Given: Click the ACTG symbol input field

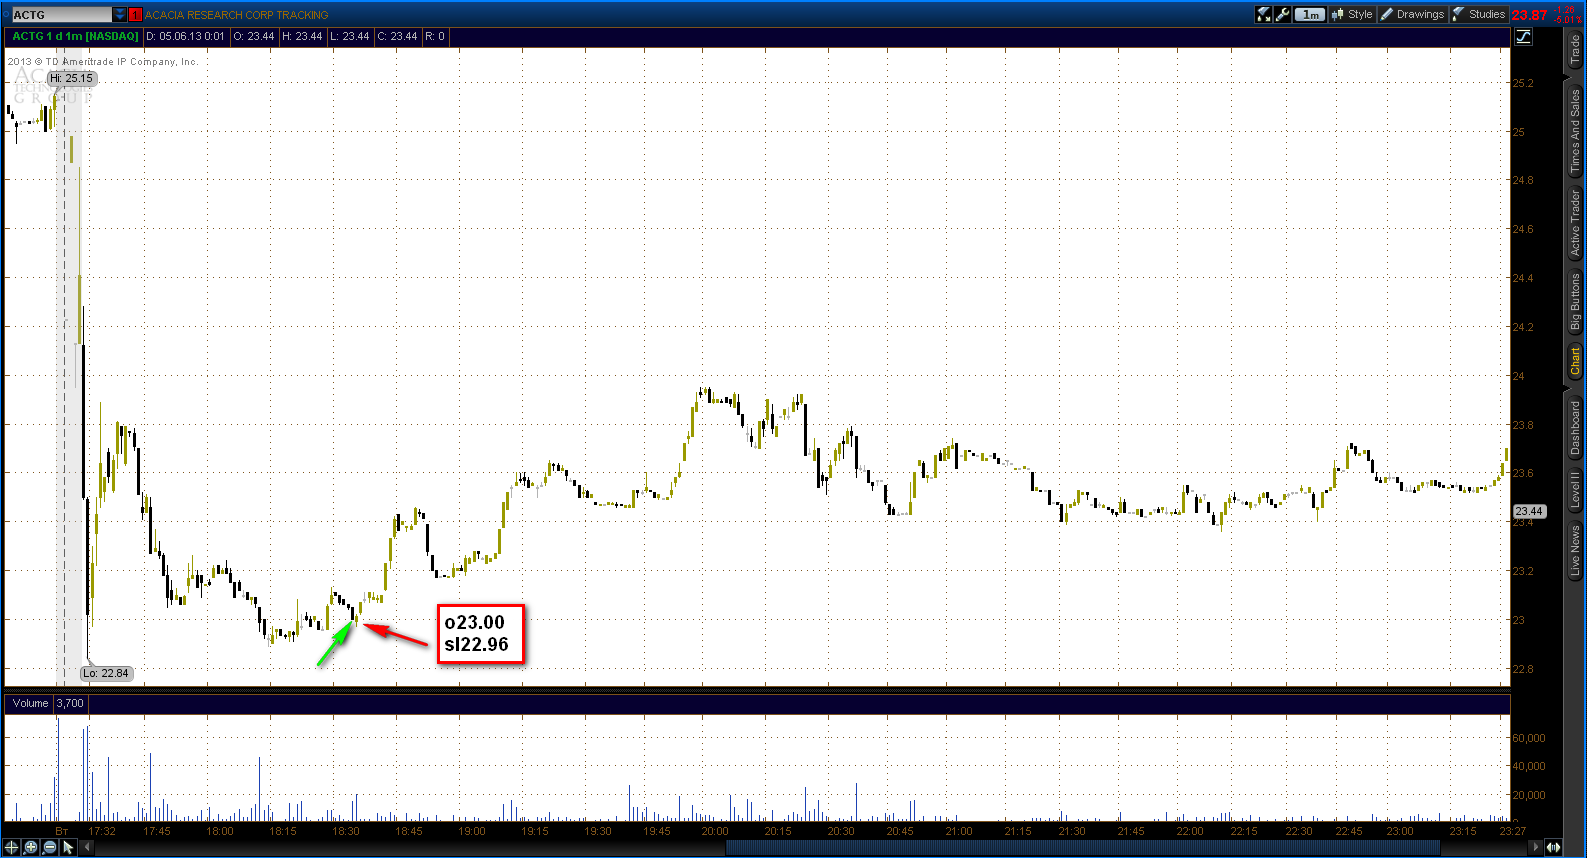Looking at the screenshot, I should [61, 15].
